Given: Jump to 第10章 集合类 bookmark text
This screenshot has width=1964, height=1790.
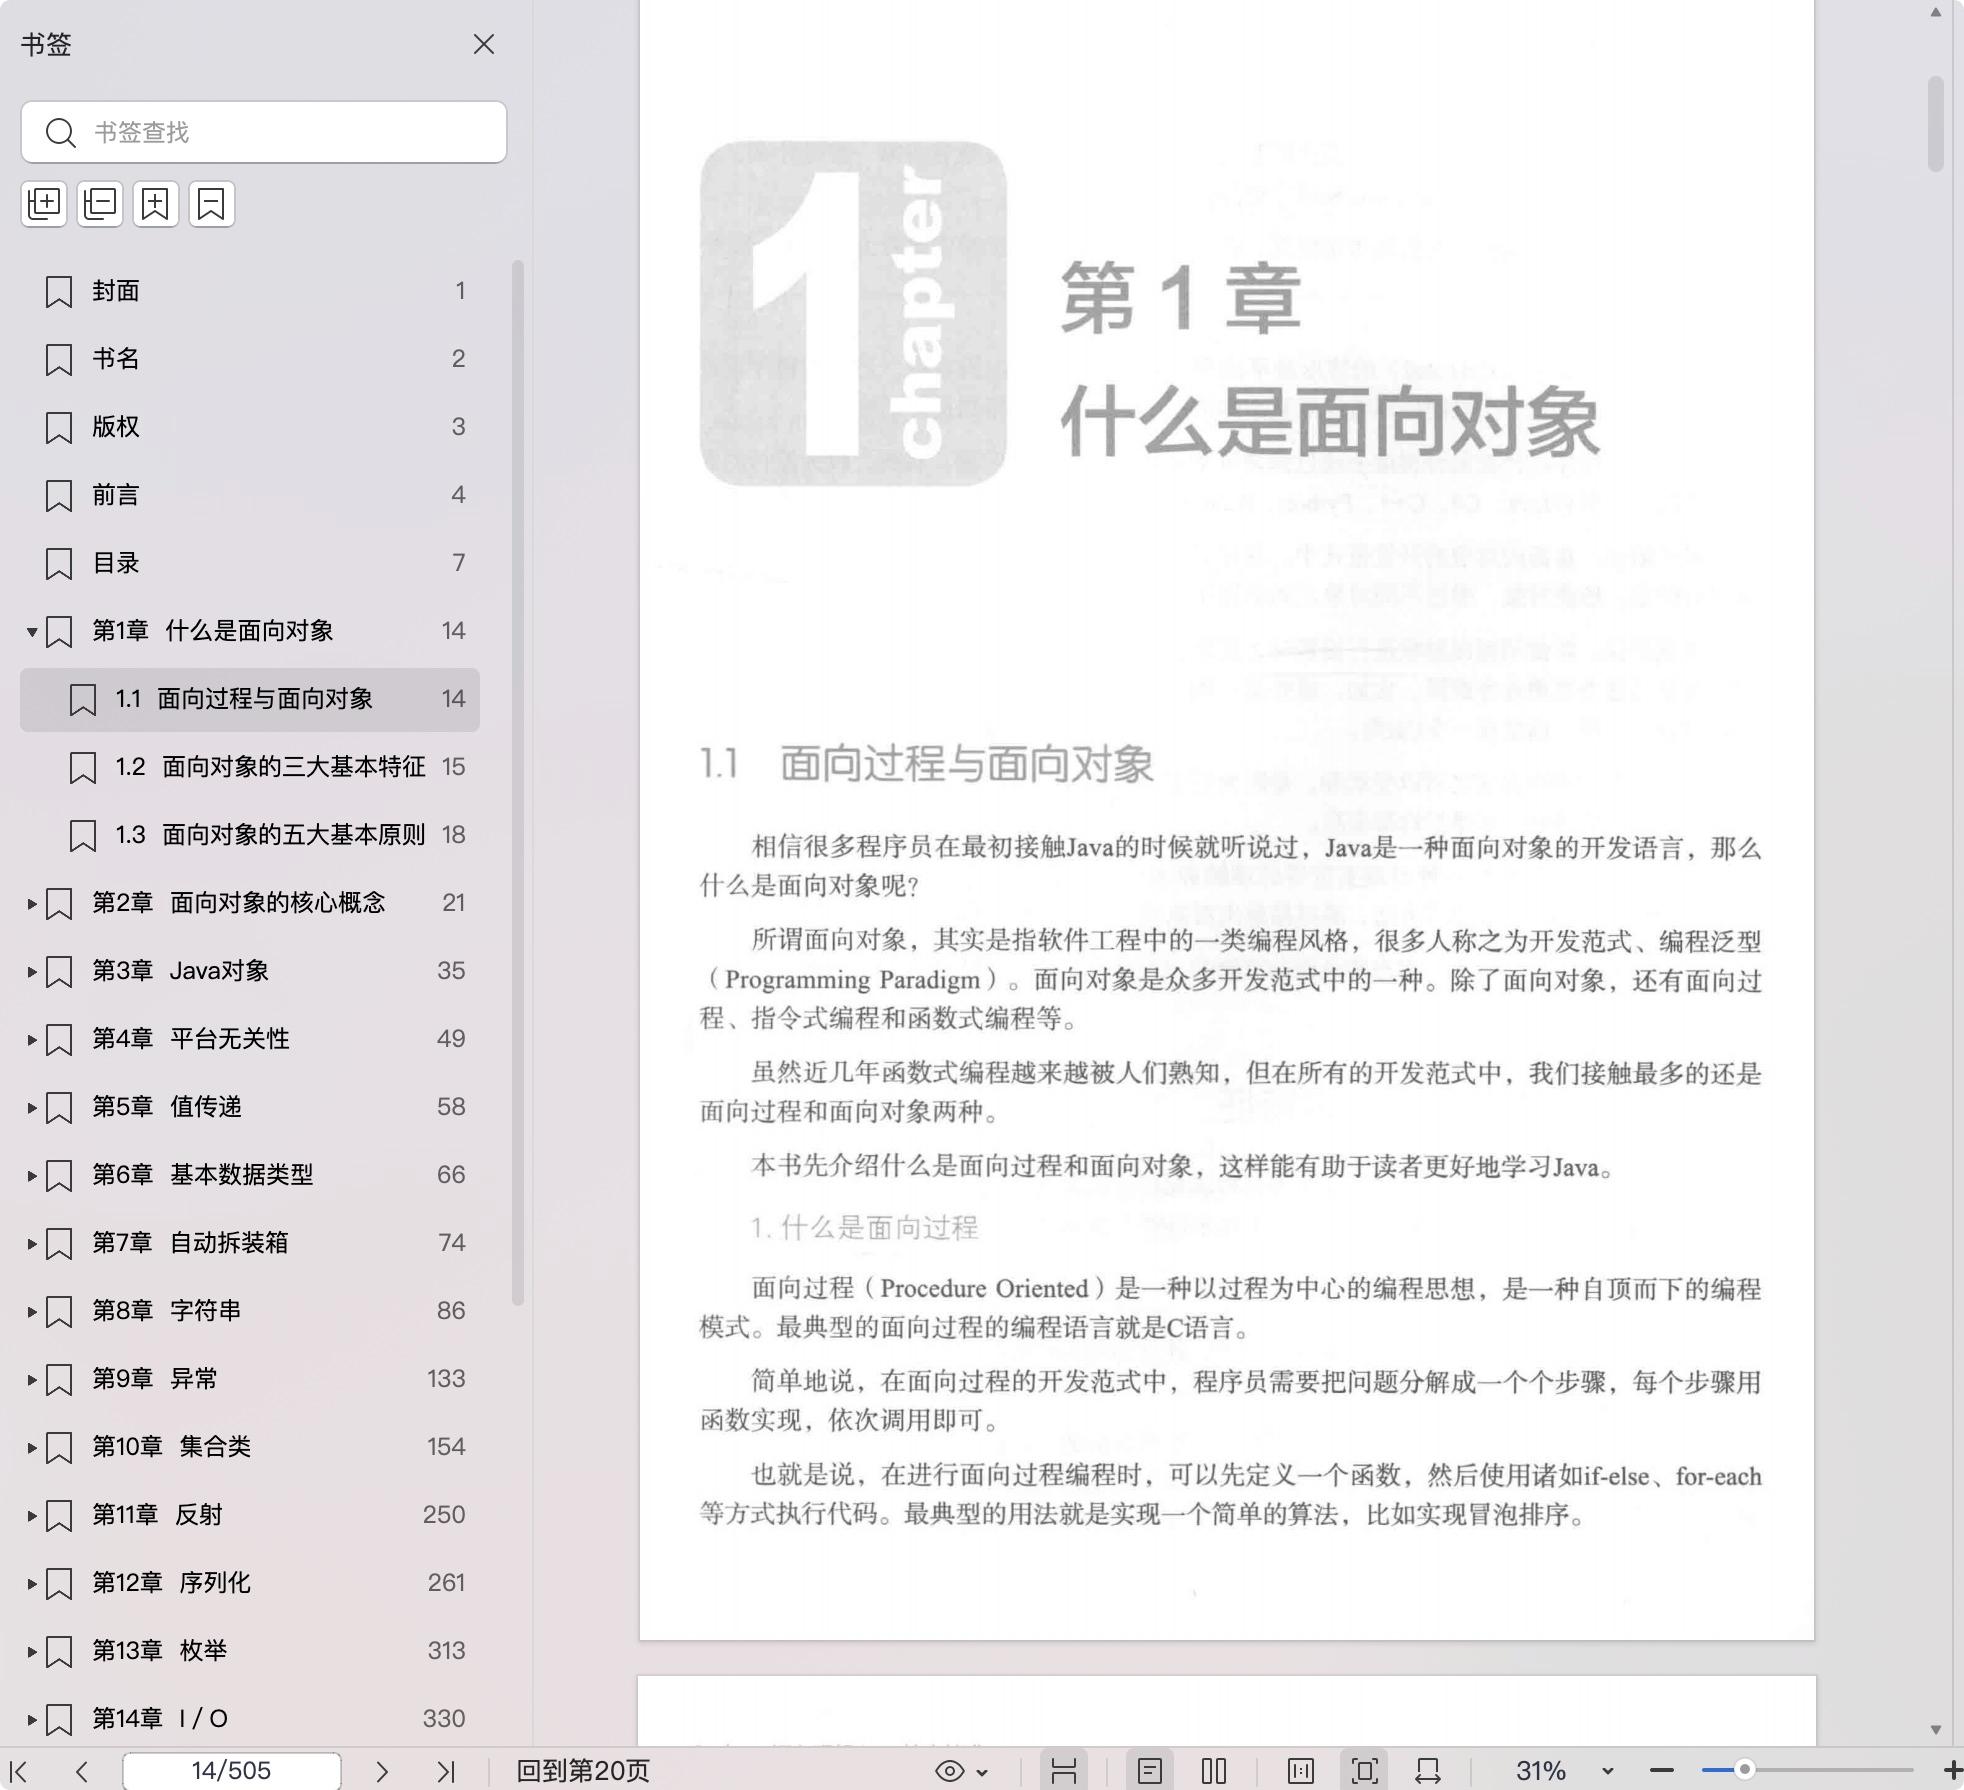Looking at the screenshot, I should [171, 1447].
